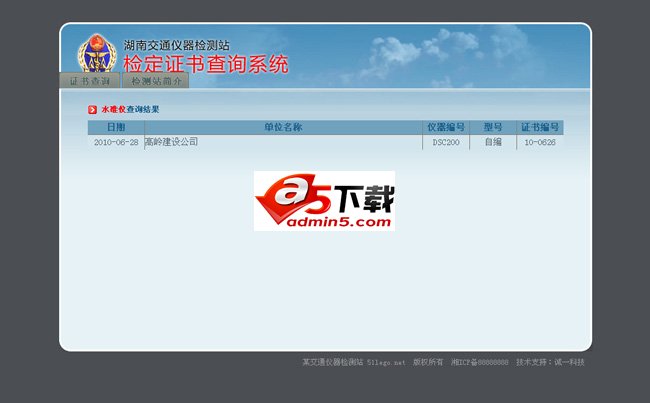Image resolution: width=650 pixels, height=403 pixels.
Task: Click the a5下载 admin5.com banner image
Action: tap(324, 201)
